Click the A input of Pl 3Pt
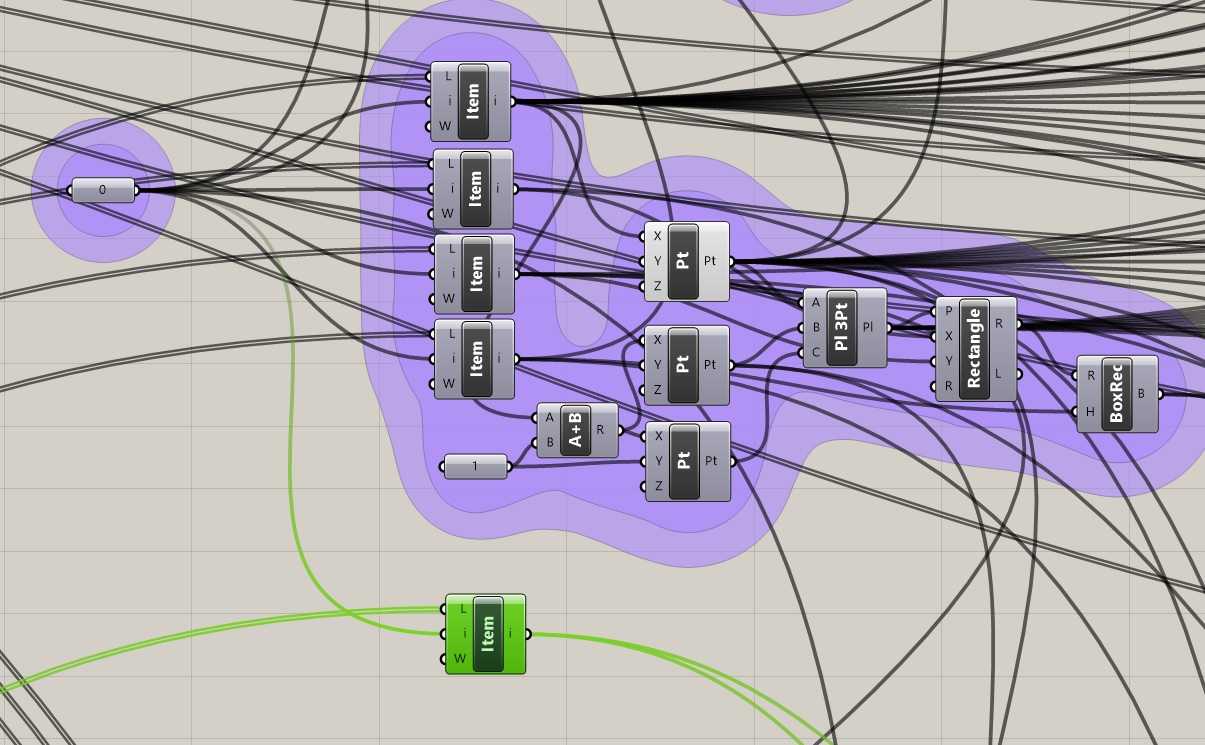 tap(816, 303)
